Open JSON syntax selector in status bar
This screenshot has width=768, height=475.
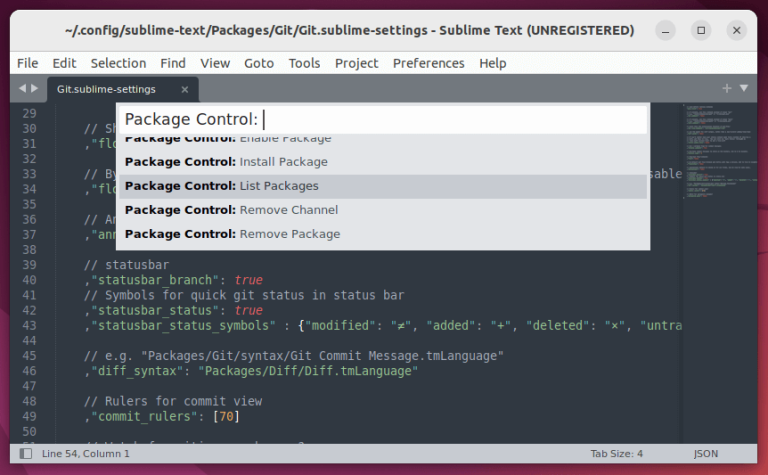point(706,453)
